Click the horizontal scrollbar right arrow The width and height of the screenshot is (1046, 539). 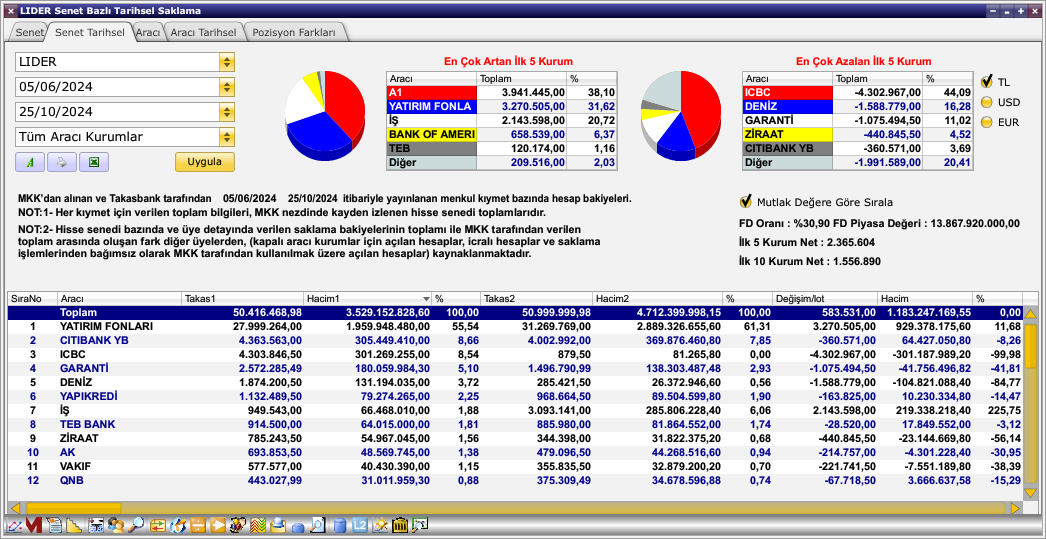click(x=1015, y=508)
